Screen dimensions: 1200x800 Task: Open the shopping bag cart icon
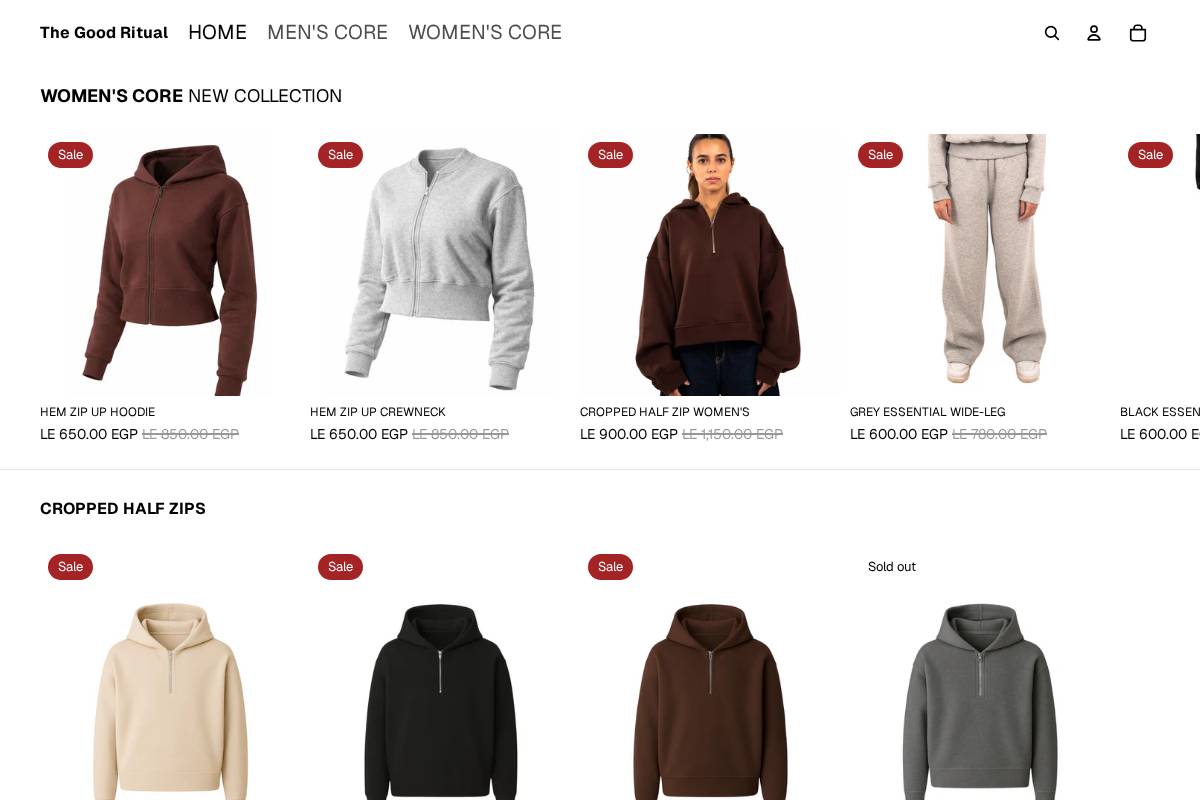point(1138,33)
